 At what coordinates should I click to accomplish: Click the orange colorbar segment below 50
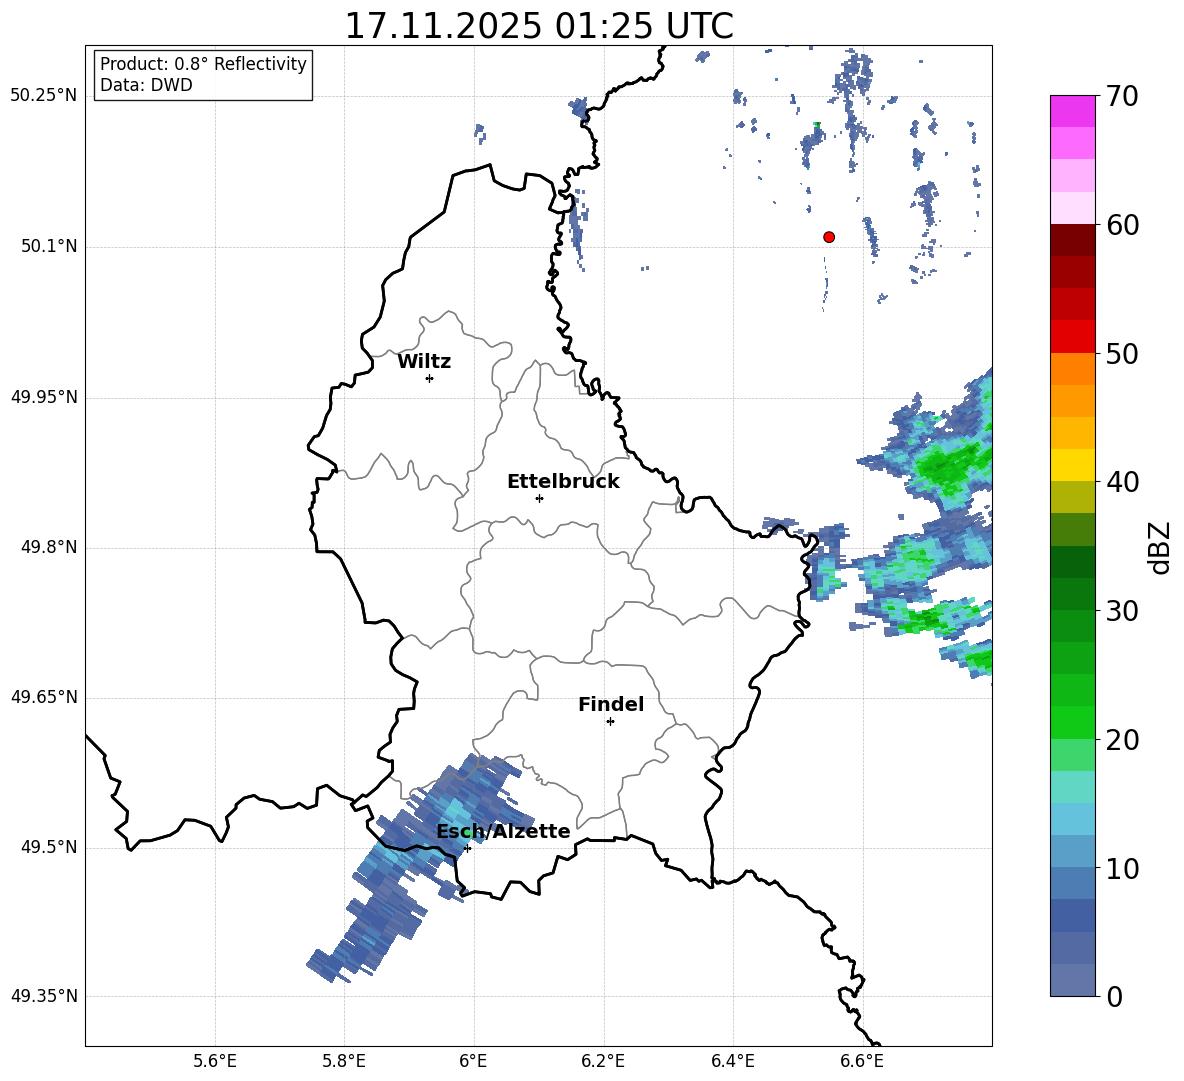click(x=1072, y=369)
